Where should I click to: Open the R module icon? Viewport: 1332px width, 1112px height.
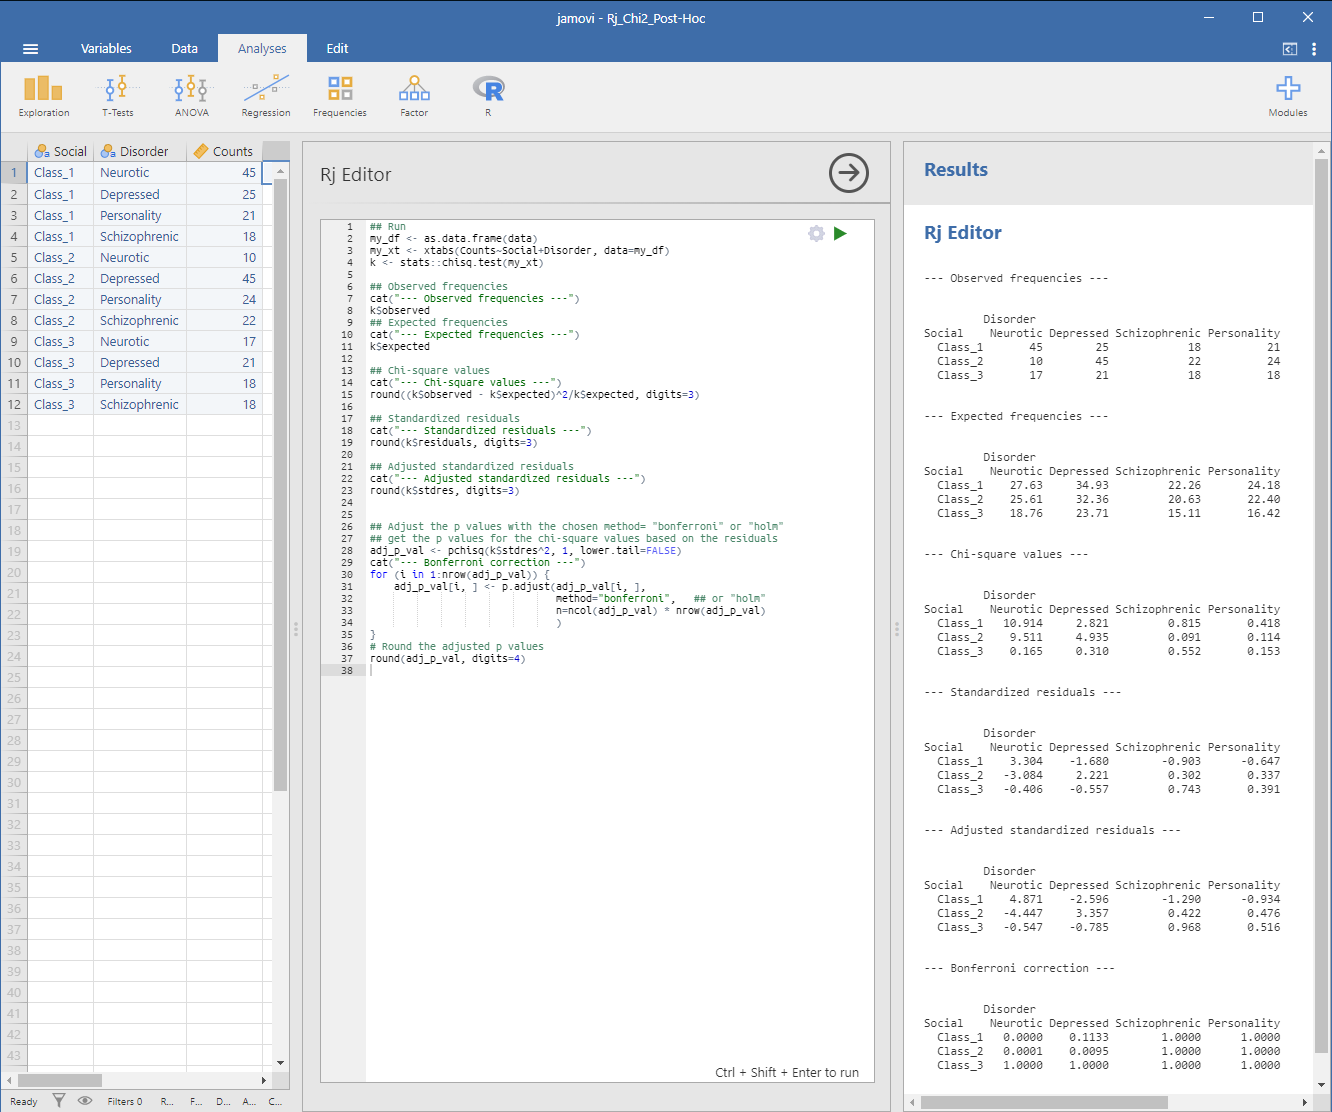488,96
